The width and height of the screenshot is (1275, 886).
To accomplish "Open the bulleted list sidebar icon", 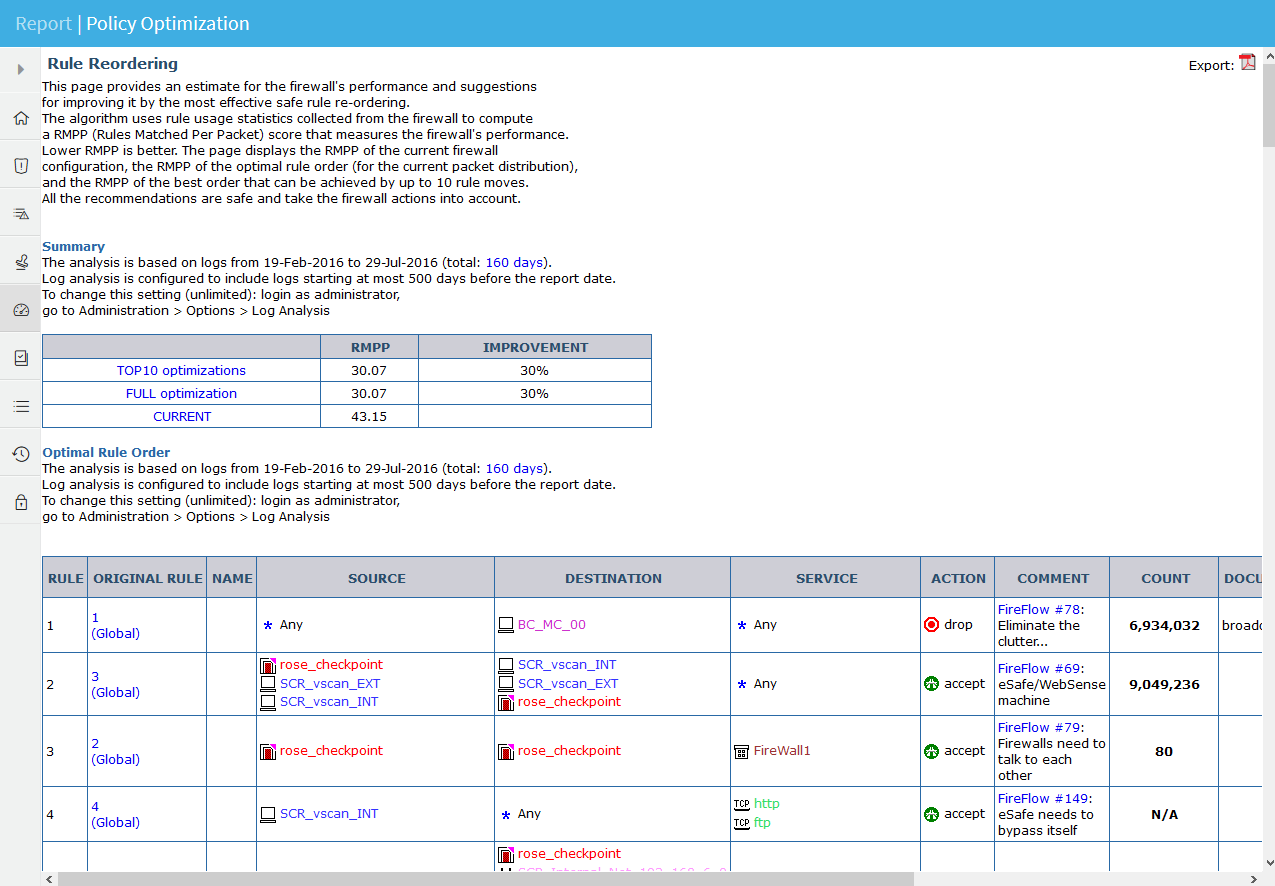I will pyautogui.click(x=20, y=406).
